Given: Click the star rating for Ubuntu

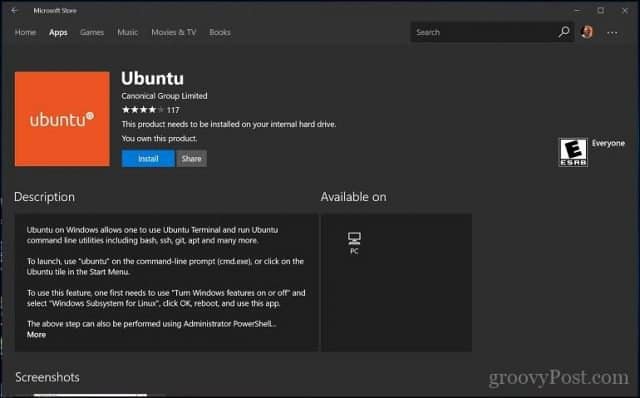Looking at the screenshot, I should tap(143, 109).
